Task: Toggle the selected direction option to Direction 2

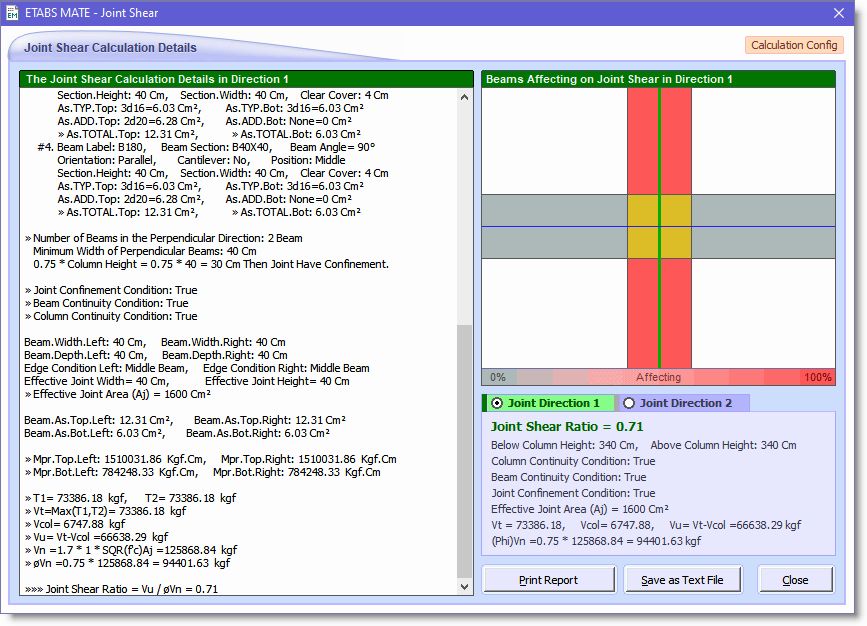Action: point(629,402)
